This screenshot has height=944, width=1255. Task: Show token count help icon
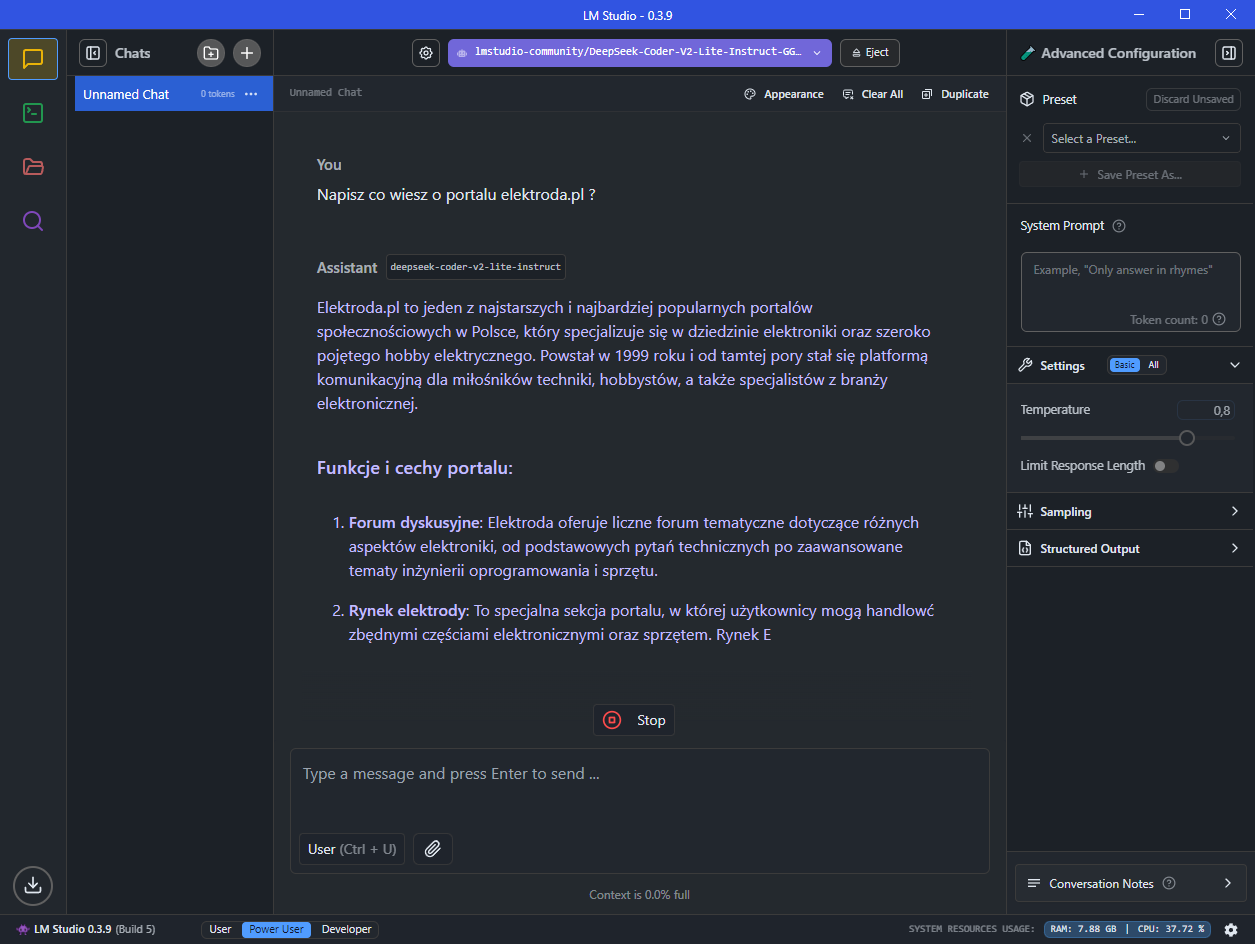[x=1219, y=320]
